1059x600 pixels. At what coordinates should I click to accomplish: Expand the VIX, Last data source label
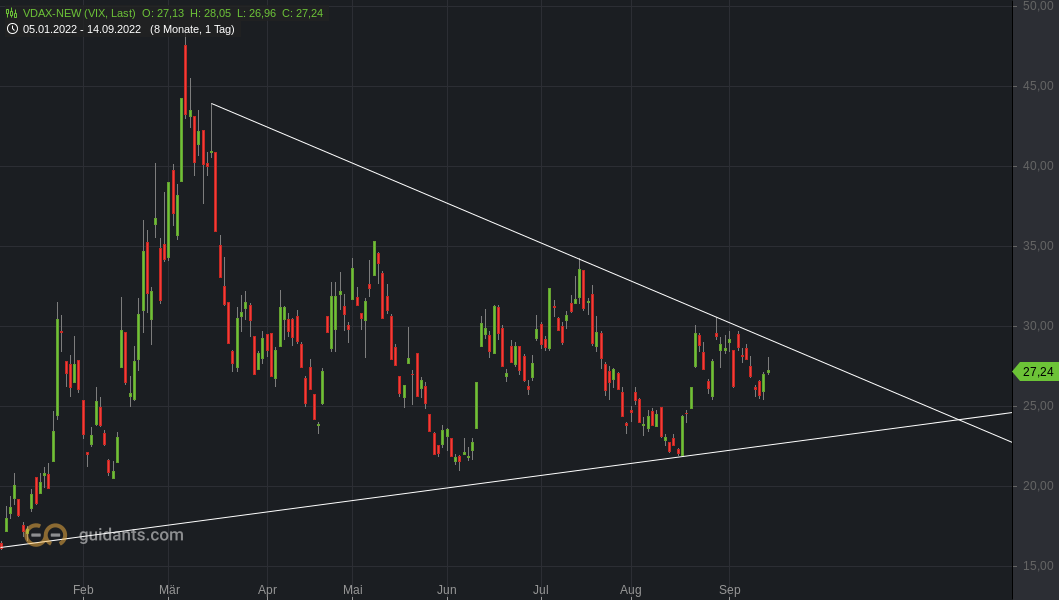(110, 13)
